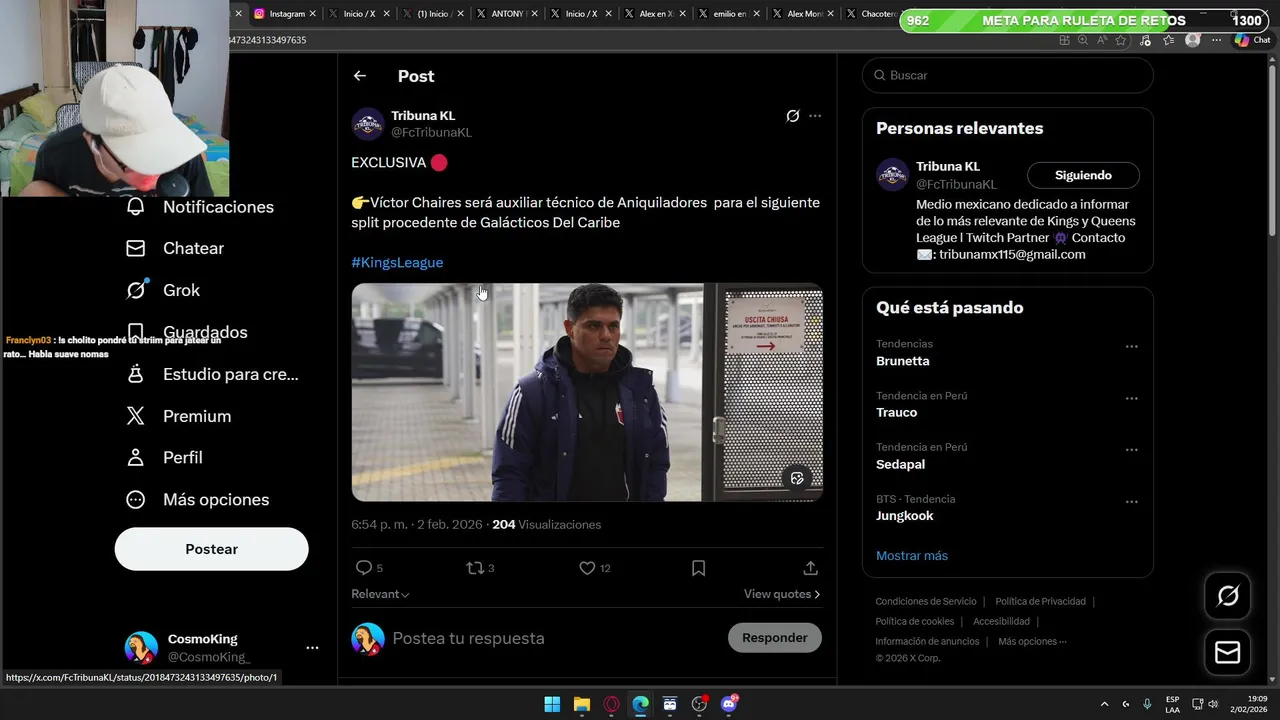Open Perfil in the sidebar
The width and height of the screenshot is (1280, 720).
164,457
